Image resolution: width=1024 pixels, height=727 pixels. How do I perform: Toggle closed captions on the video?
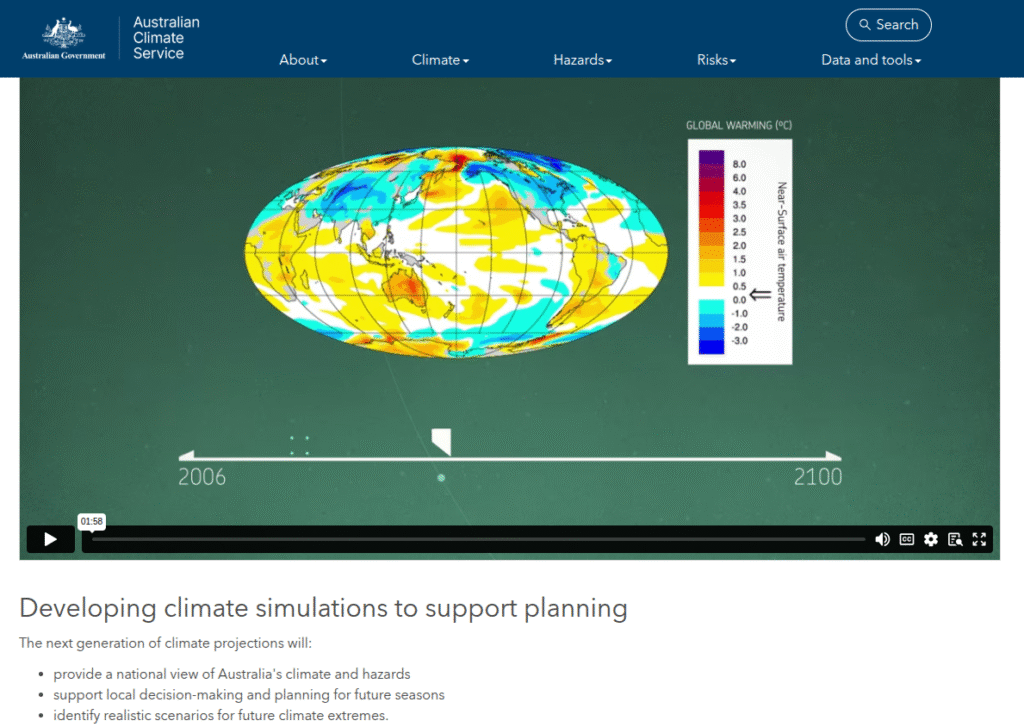906,539
